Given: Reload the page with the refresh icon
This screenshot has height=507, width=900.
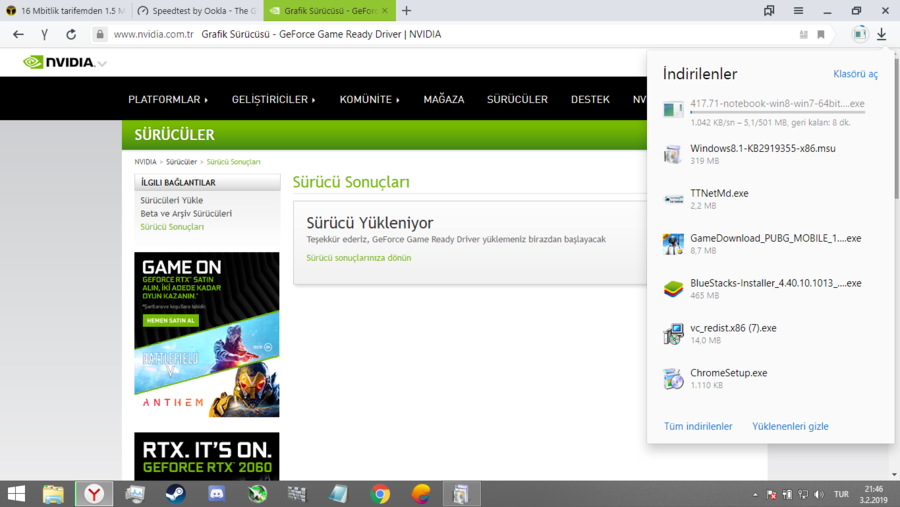Looking at the screenshot, I should pos(71,34).
